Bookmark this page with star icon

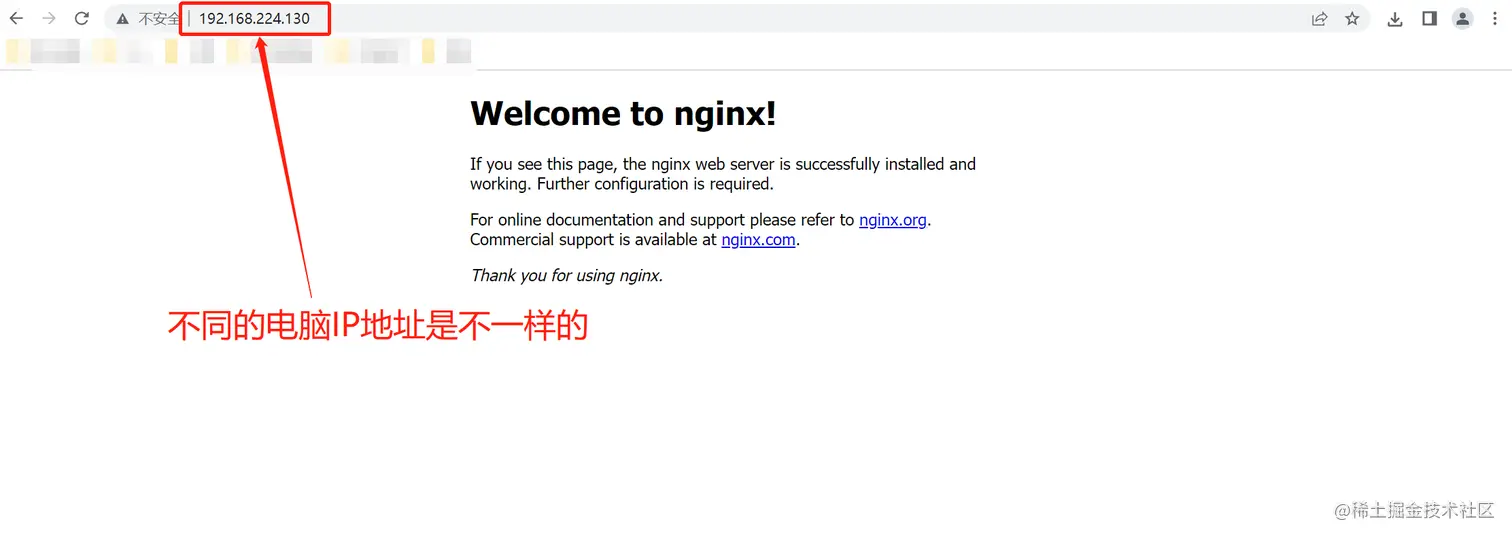[1352, 18]
